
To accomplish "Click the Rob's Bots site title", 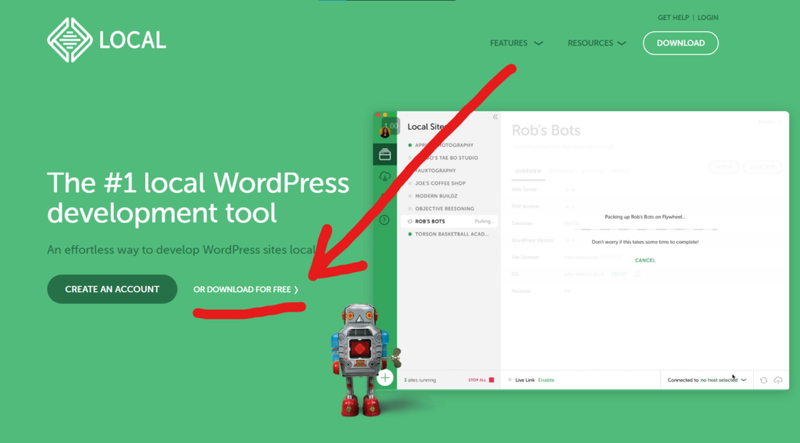I will click(x=546, y=130).
